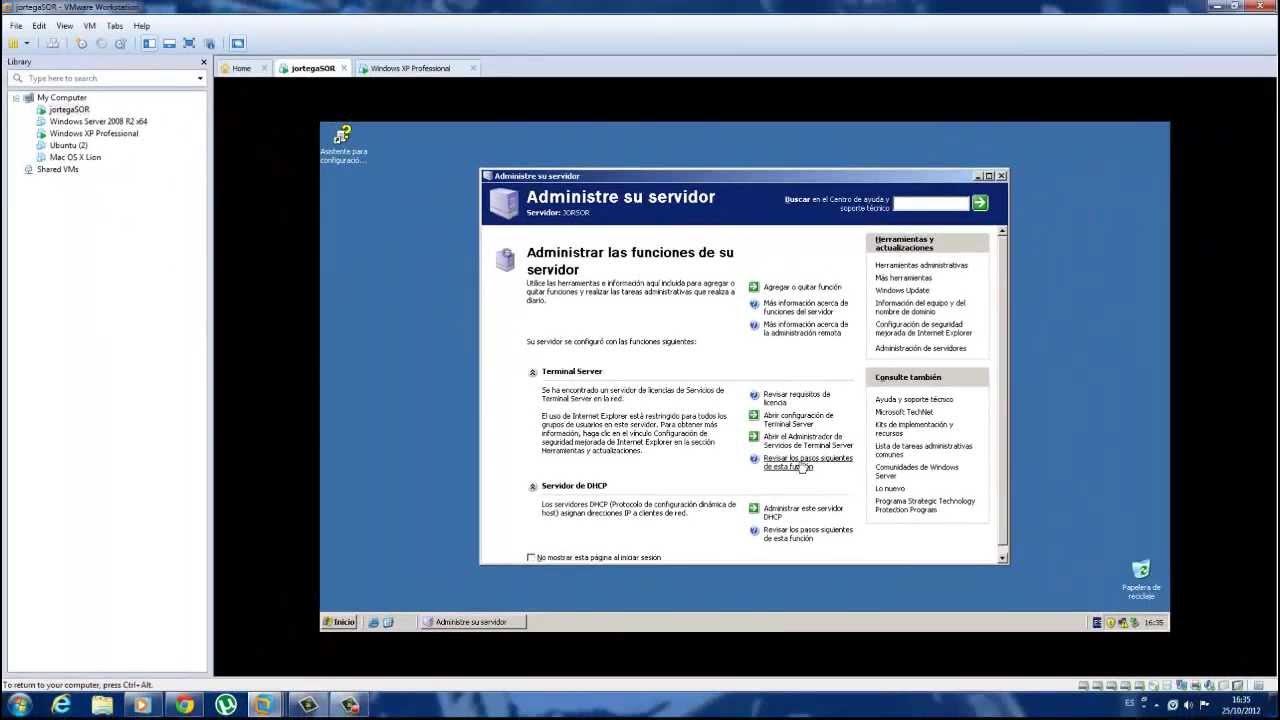Open Internet Explorer from host taskbar

click(x=61, y=705)
